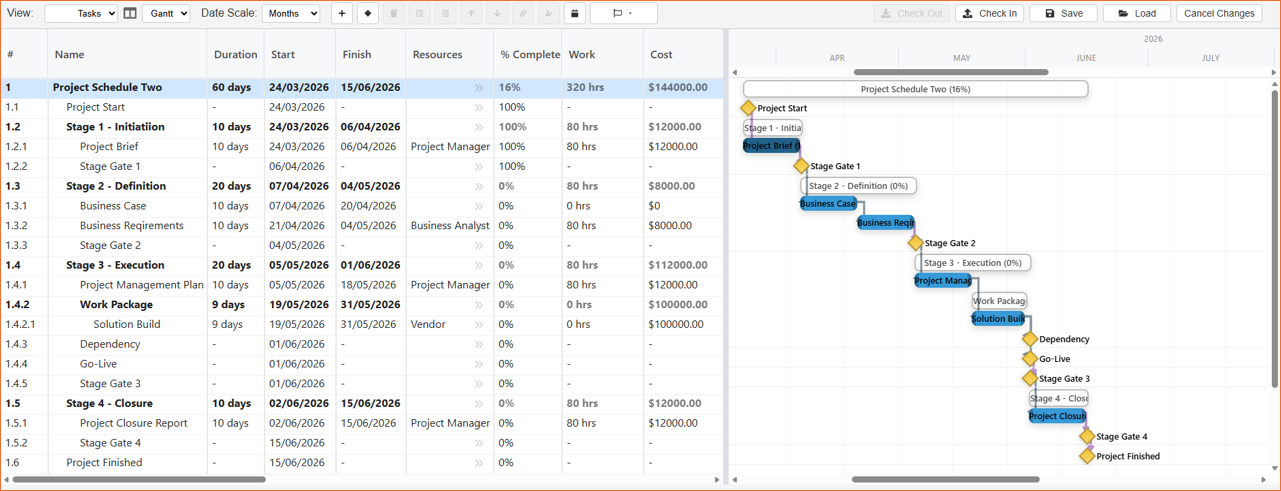
Task: Click the diamond add-milestone icon in the toolbar
Action: [368, 14]
